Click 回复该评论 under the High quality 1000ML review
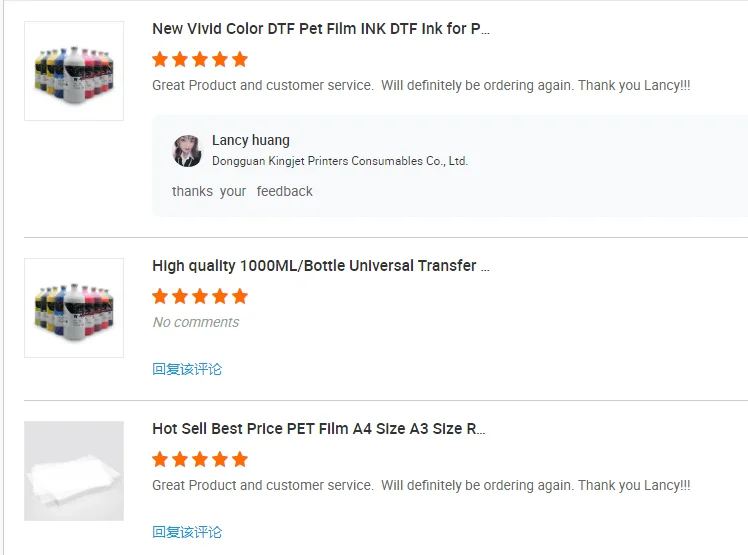Image resolution: width=748 pixels, height=555 pixels. pyautogui.click(x=187, y=369)
